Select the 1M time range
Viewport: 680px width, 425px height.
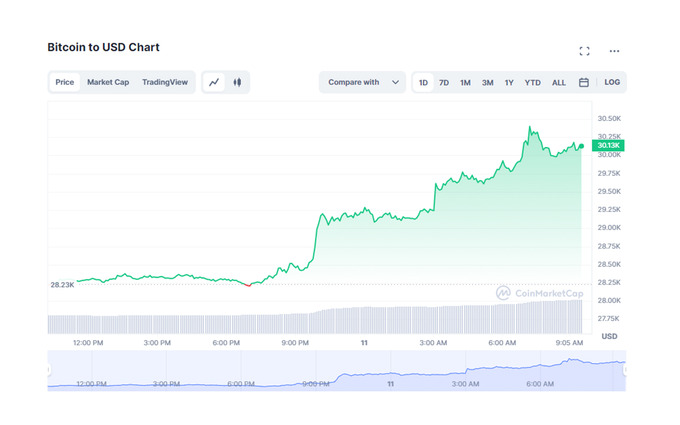point(465,82)
